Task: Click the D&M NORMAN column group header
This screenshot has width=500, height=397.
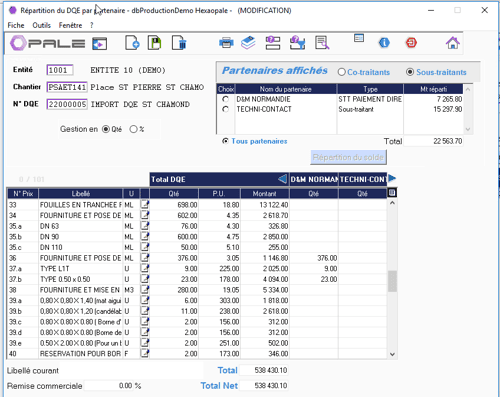Action: point(314,179)
